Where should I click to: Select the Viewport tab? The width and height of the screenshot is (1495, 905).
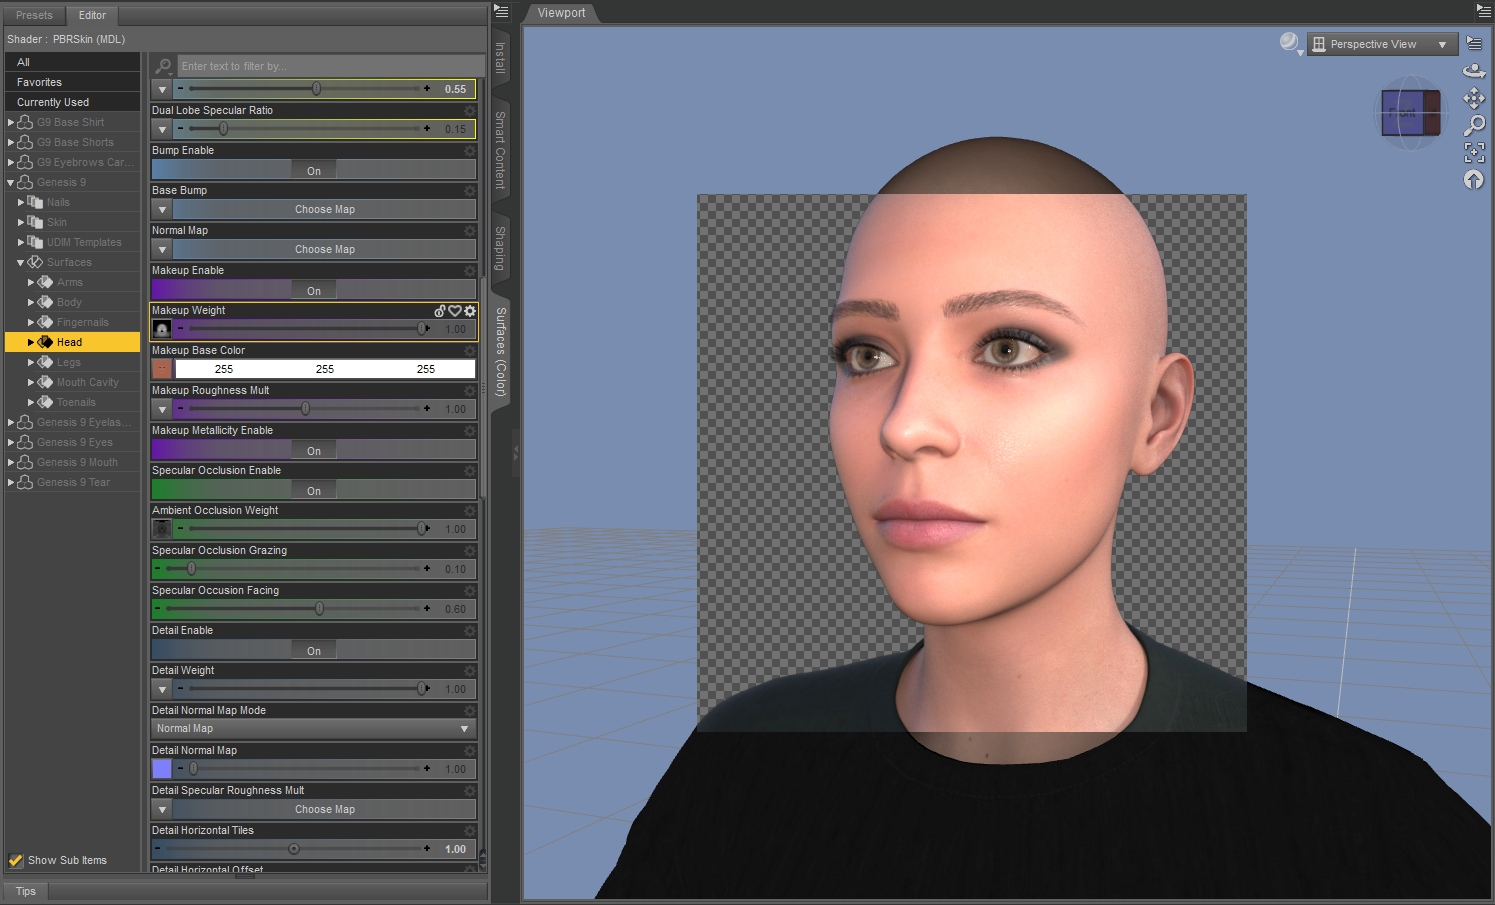click(x=561, y=13)
